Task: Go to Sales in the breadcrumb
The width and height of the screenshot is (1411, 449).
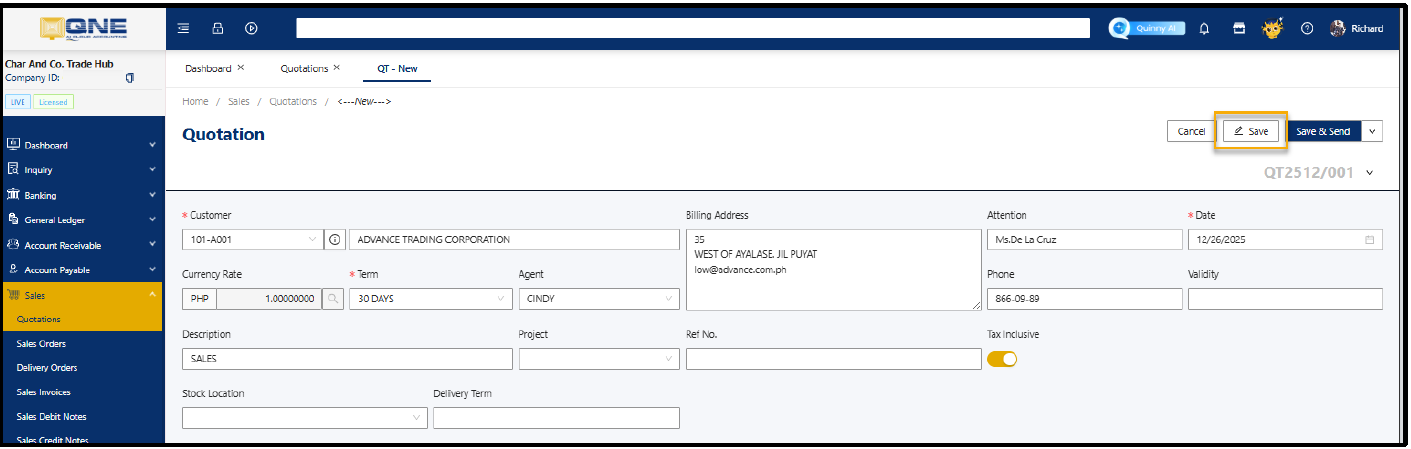Action: 238,101
